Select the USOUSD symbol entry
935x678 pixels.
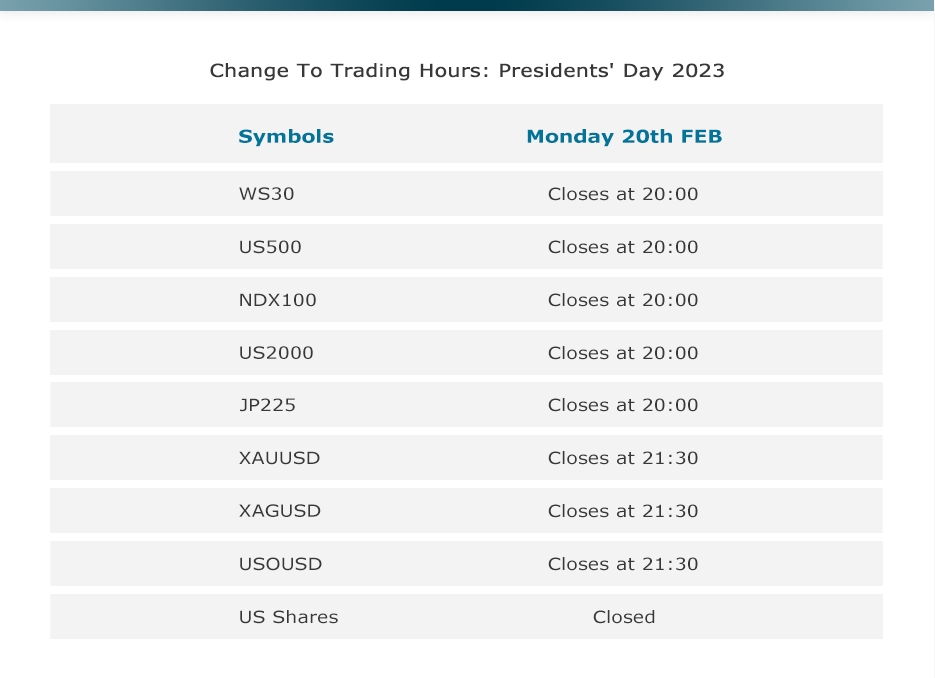pos(281,564)
